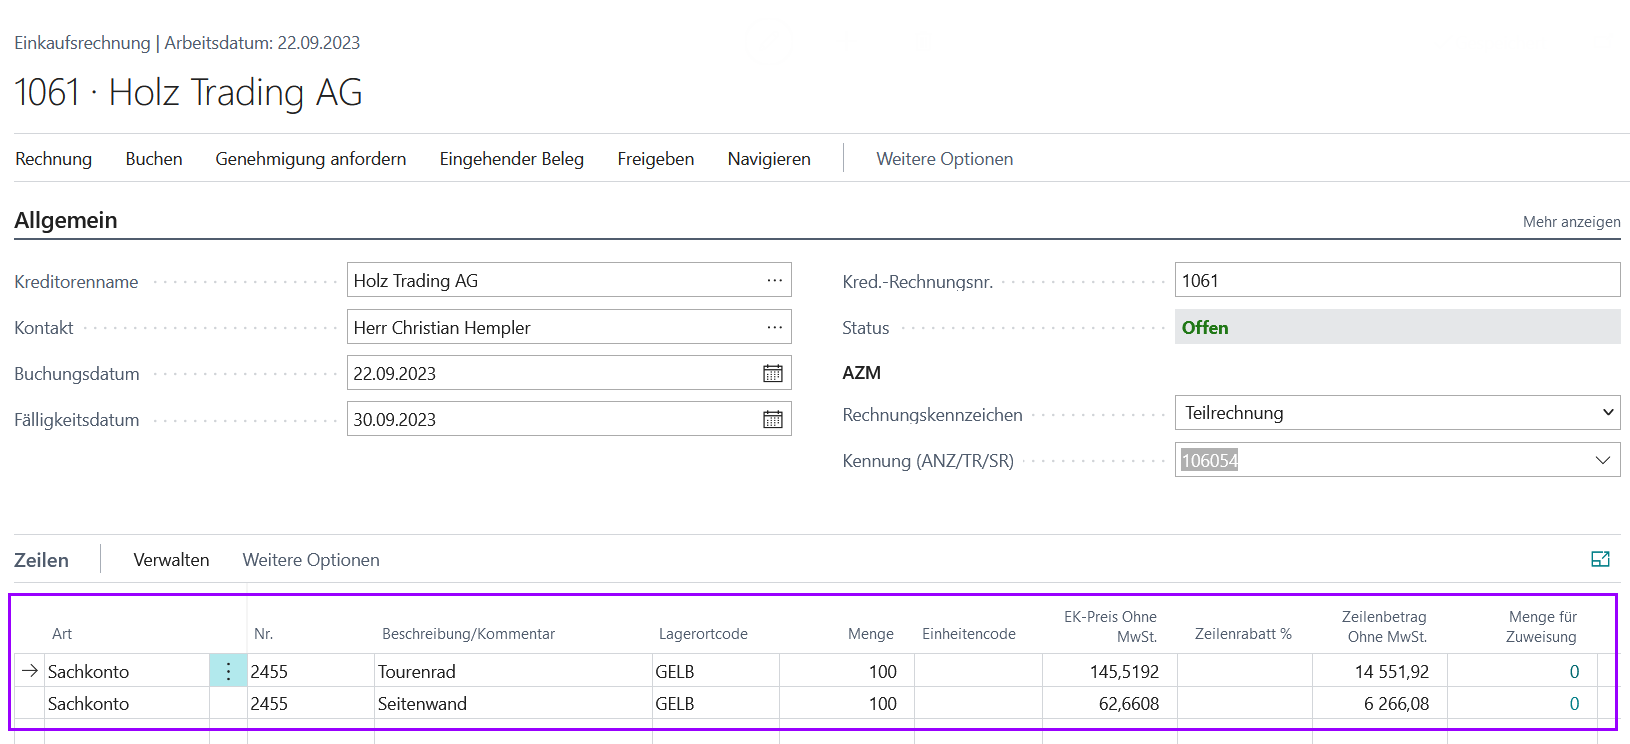Click the EK-Preis 145,5192 cell
This screenshot has height=744, width=1630.
[1110, 671]
